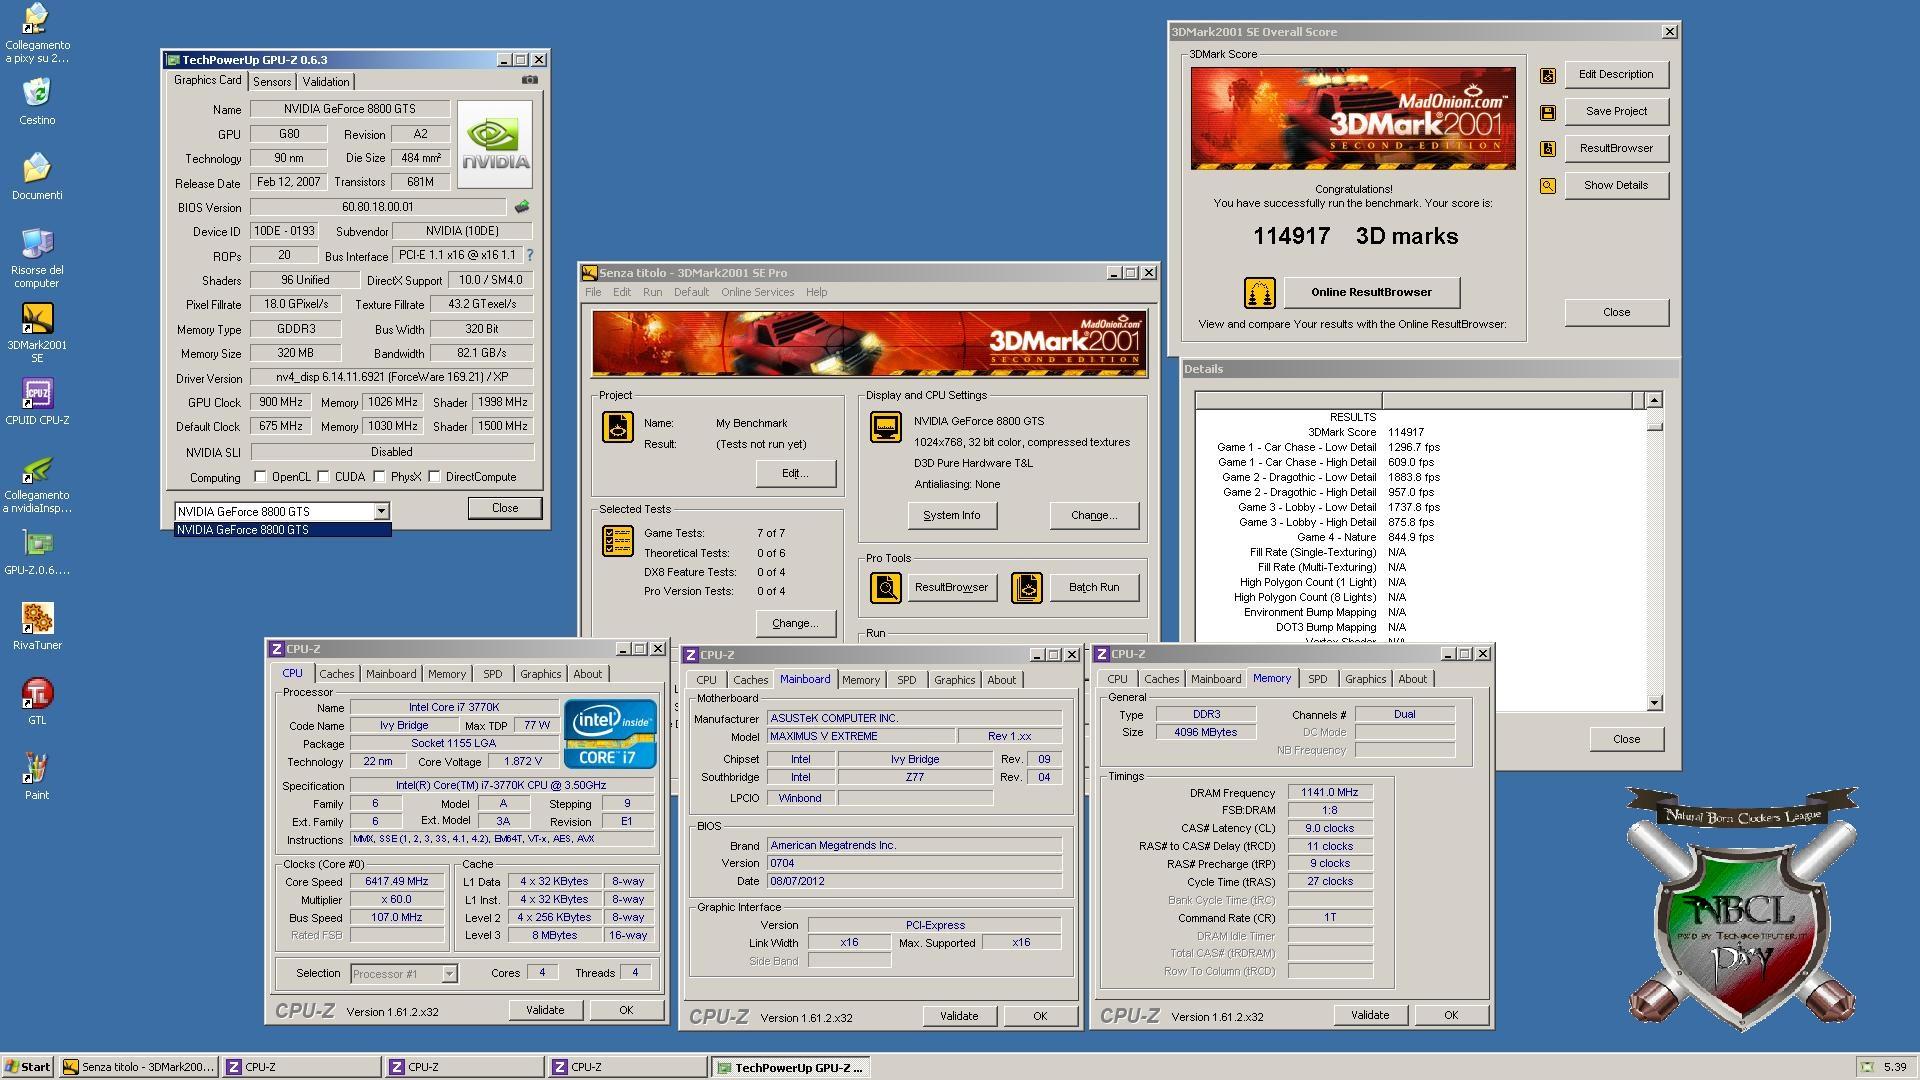1920x1080 pixels.
Task: Open the File menu in 3DMark2001
Action: click(593, 292)
